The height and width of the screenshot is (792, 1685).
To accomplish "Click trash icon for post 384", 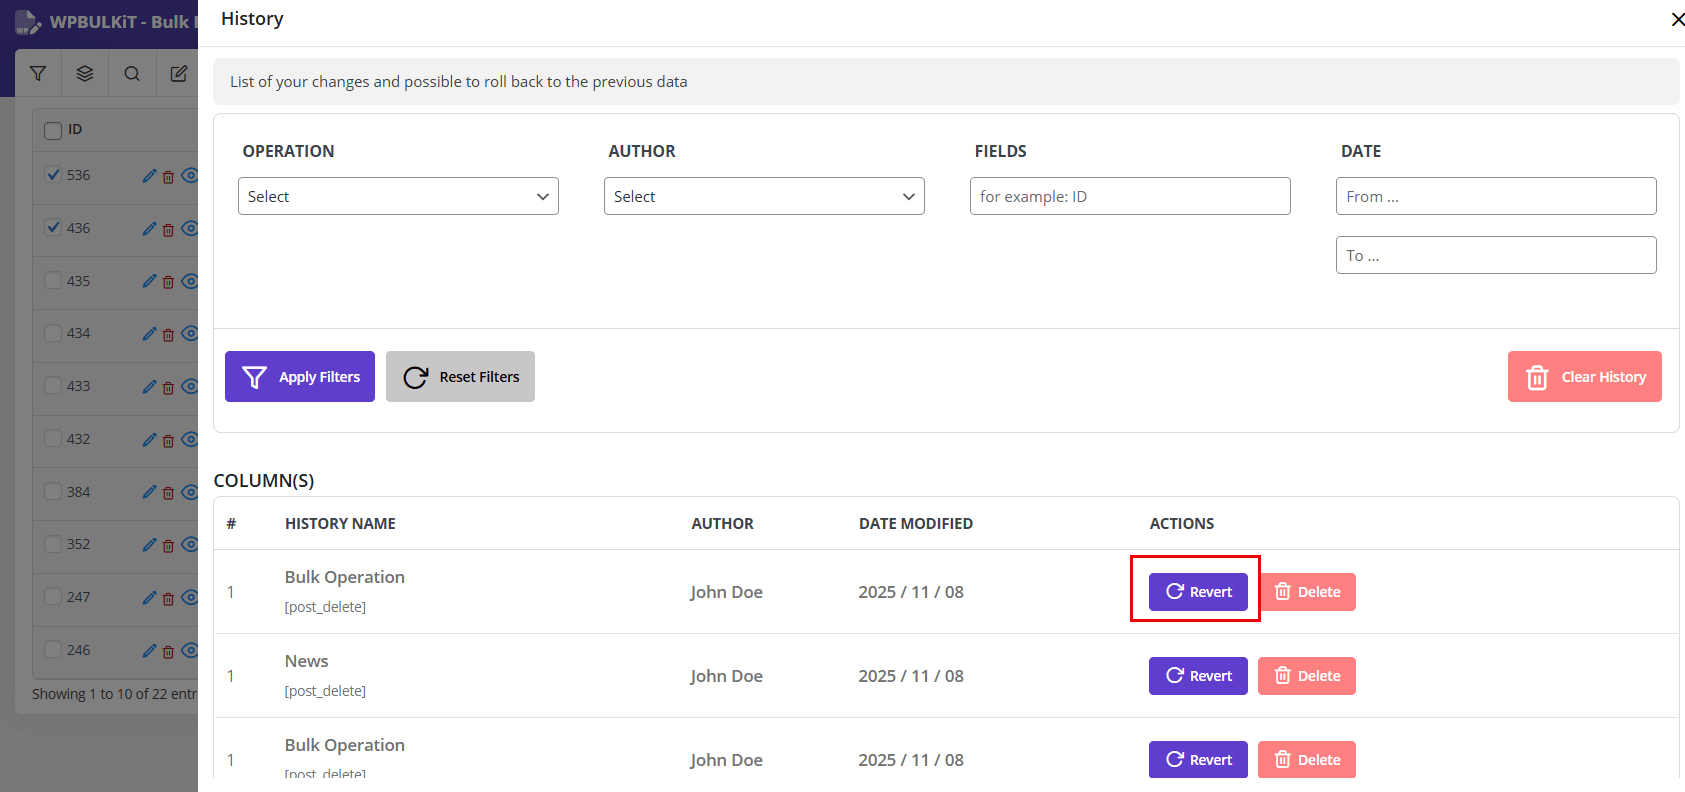I will 168,493.
